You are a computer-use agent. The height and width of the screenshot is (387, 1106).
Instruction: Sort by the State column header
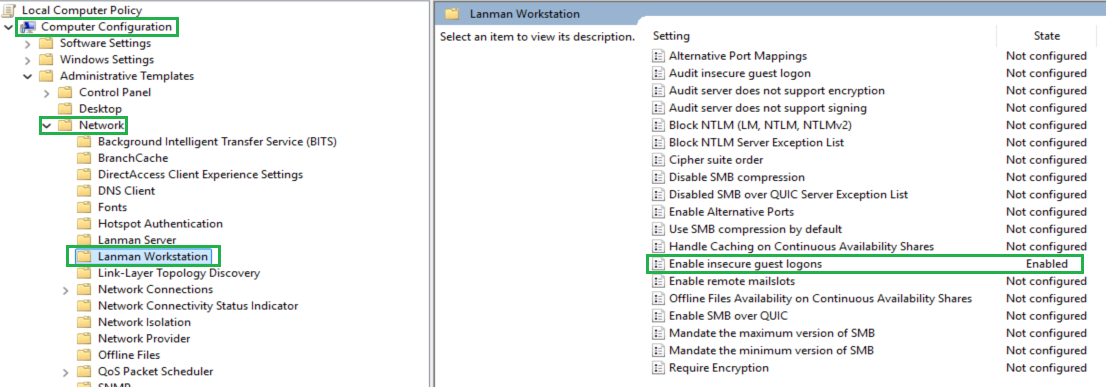pos(1047,36)
